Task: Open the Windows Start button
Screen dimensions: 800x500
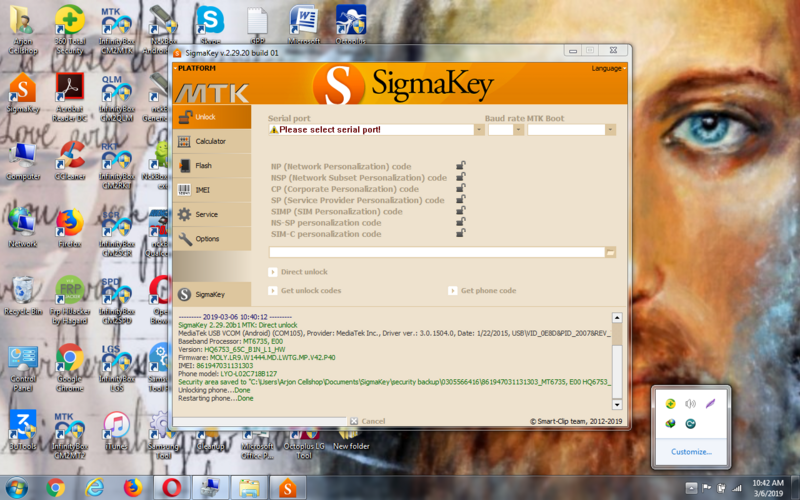Action: 16,488
